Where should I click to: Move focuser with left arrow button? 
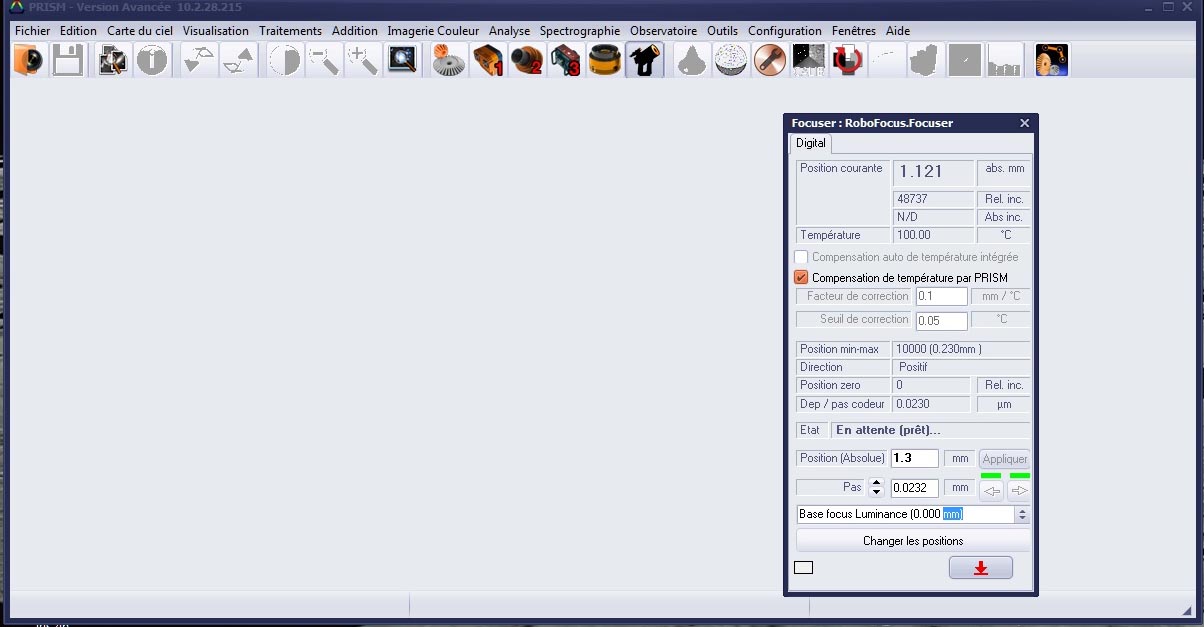click(991, 490)
